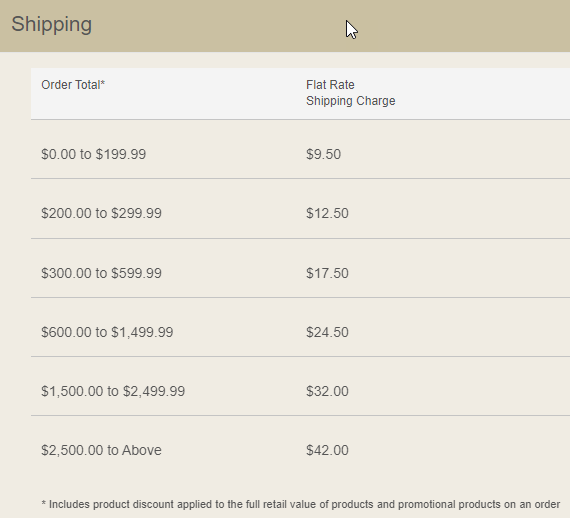The width and height of the screenshot is (570, 518).
Task: Click the $9.50 shipping charge
Action: point(324,154)
